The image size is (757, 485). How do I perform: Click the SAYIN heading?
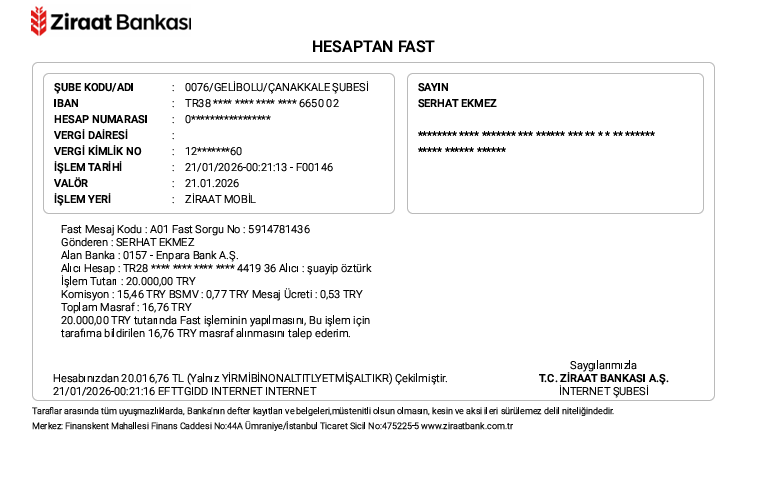[x=433, y=87]
